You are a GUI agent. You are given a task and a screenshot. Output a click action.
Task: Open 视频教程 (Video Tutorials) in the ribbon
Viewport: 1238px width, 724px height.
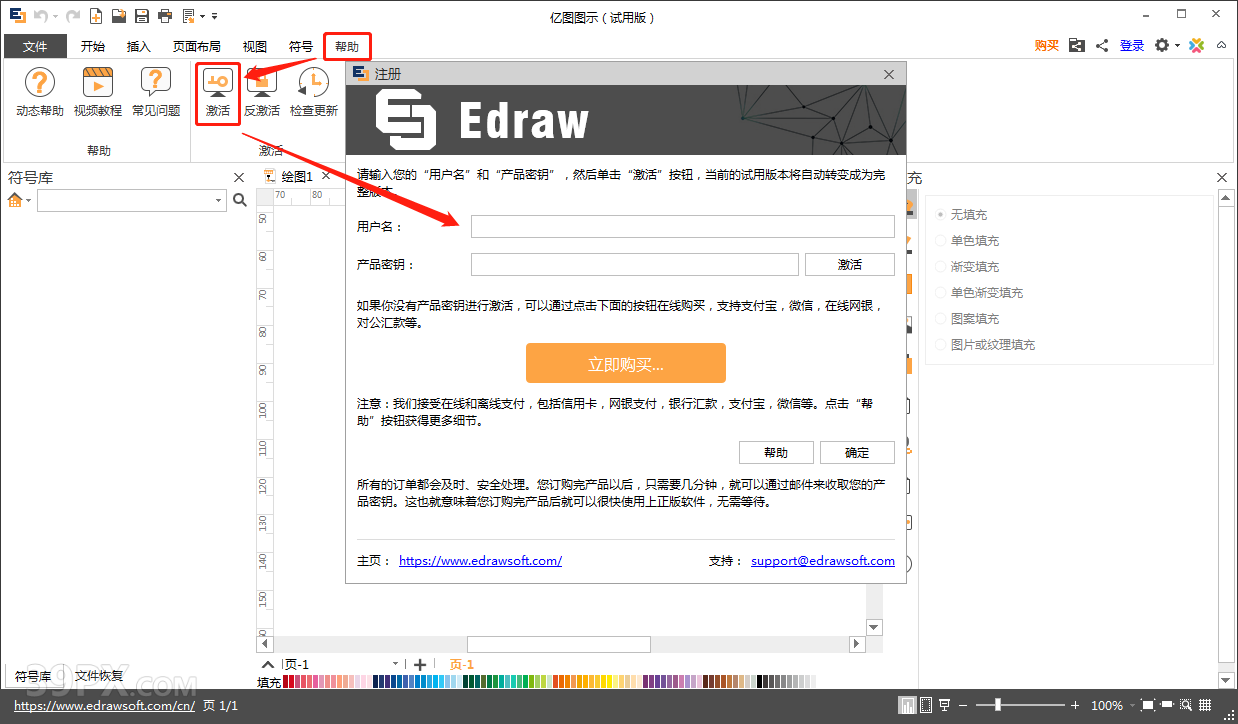(x=98, y=92)
